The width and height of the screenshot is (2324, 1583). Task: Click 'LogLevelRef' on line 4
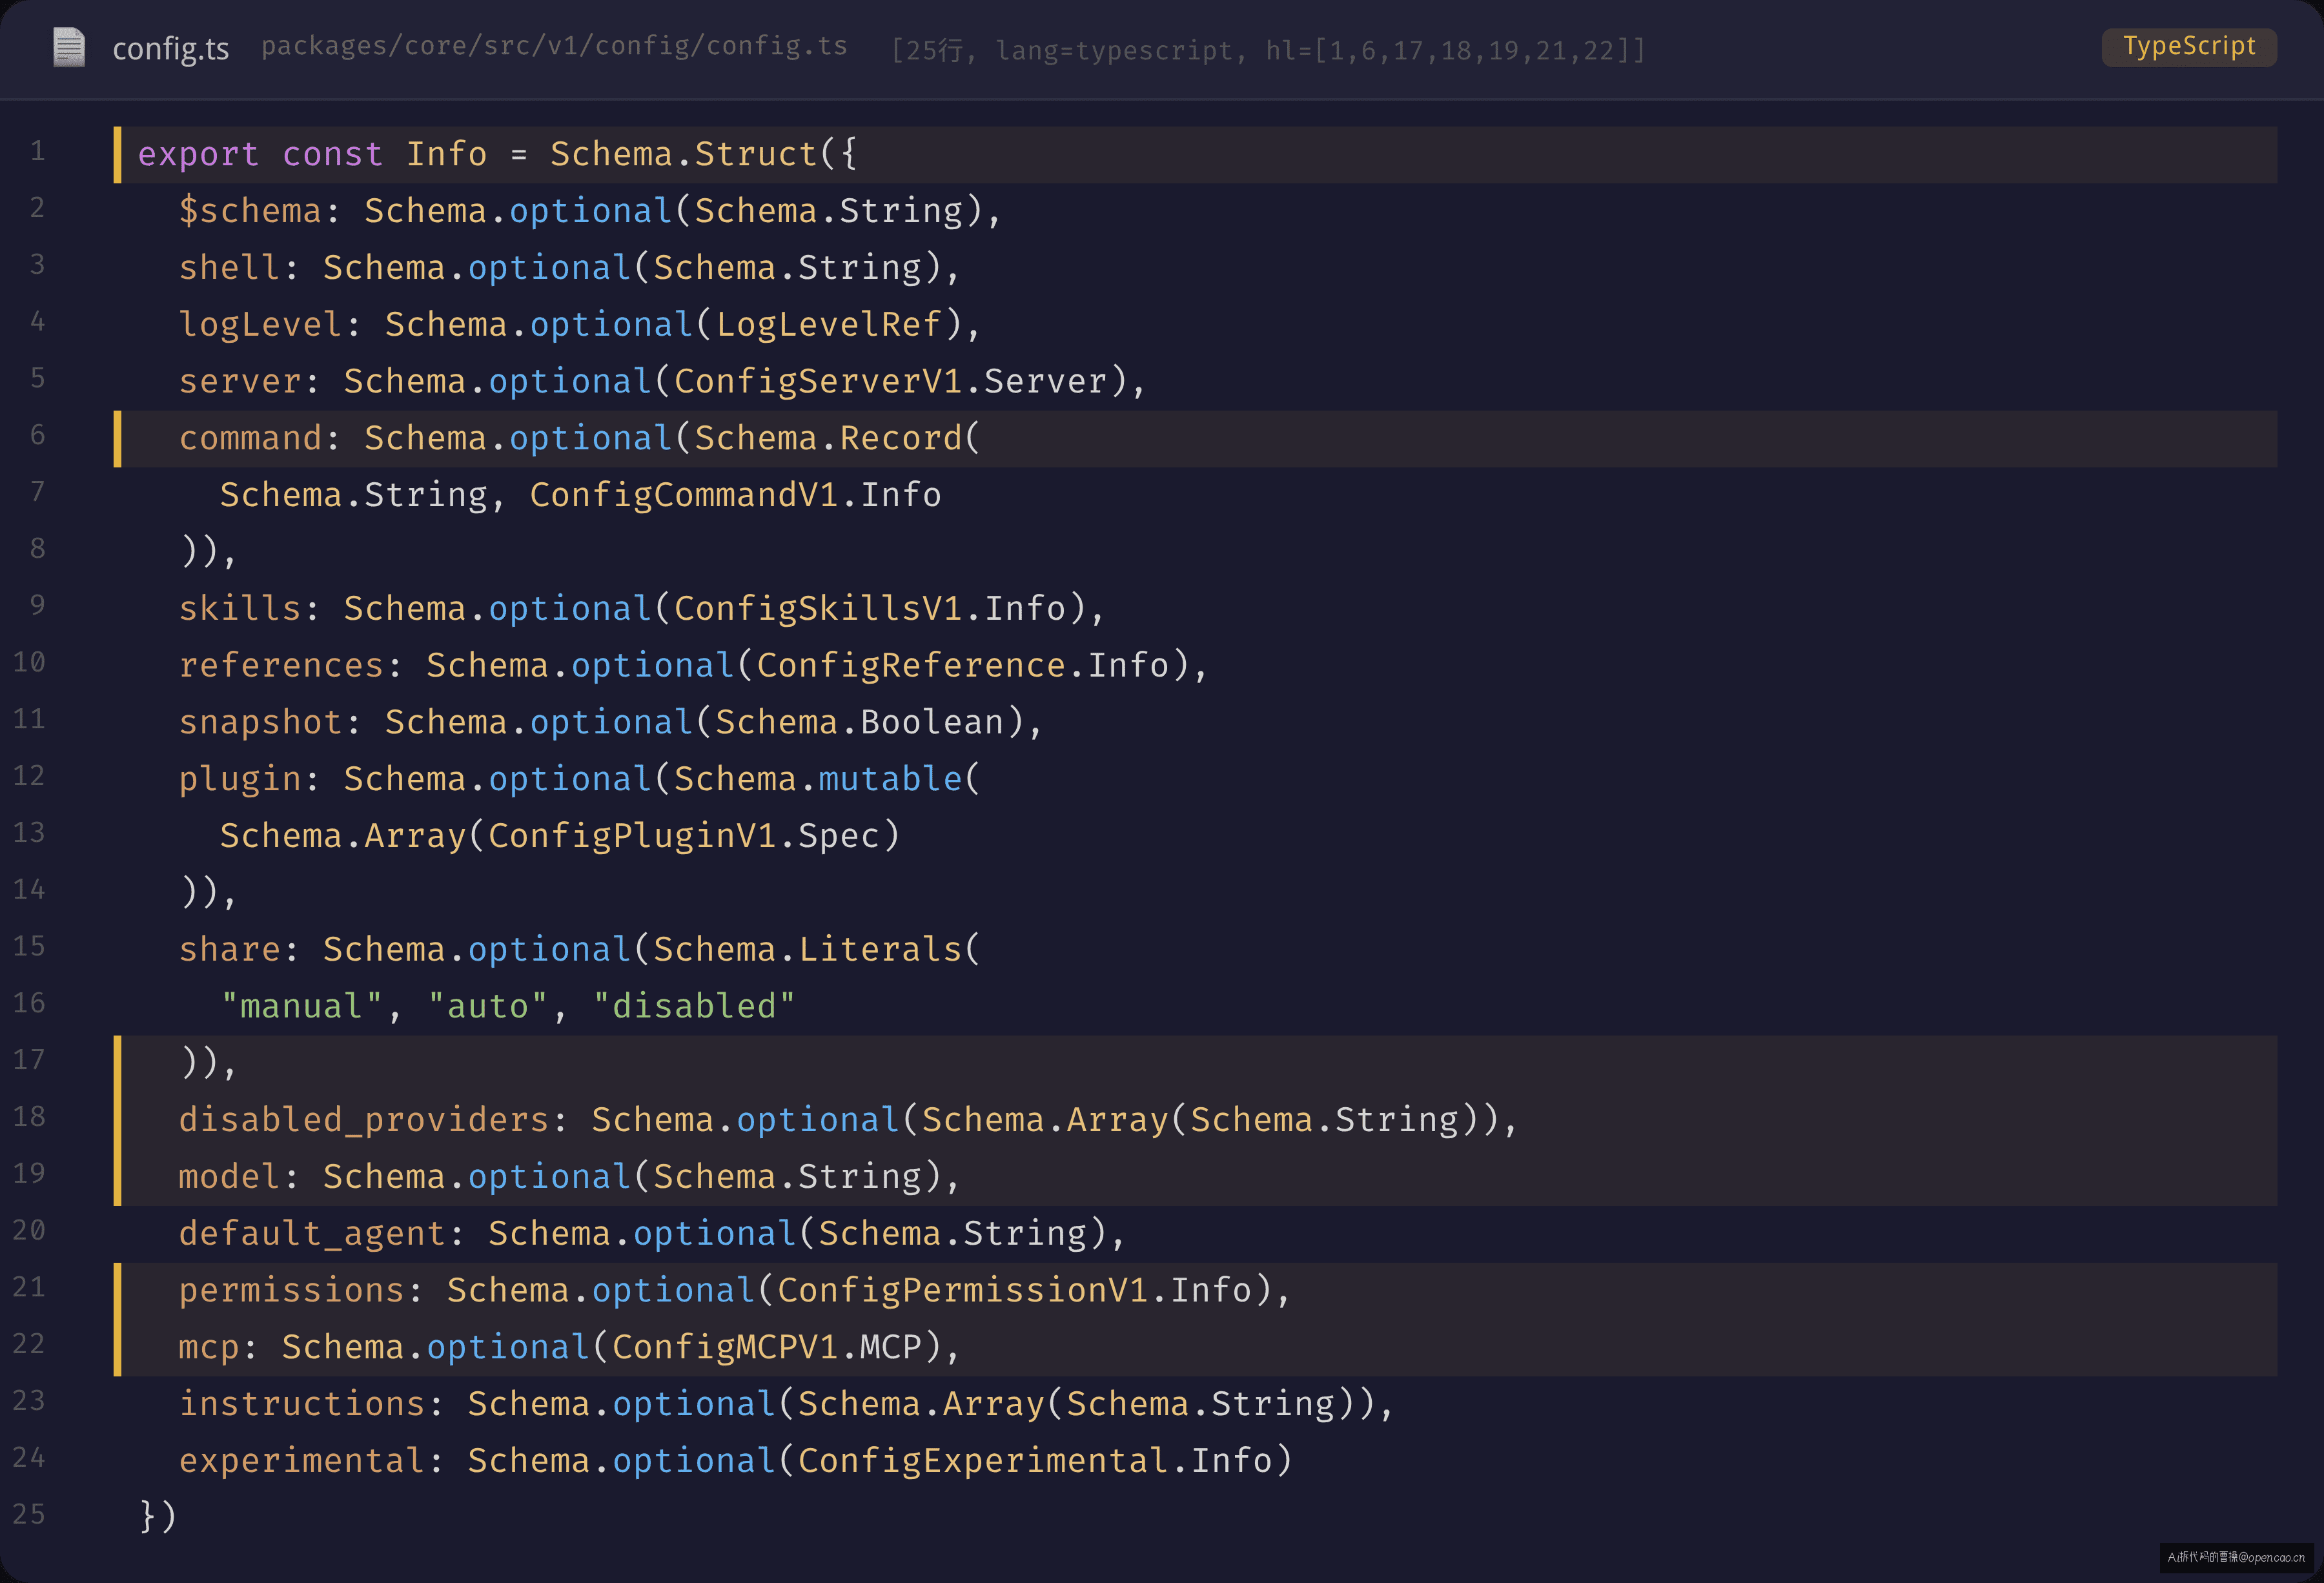[828, 325]
